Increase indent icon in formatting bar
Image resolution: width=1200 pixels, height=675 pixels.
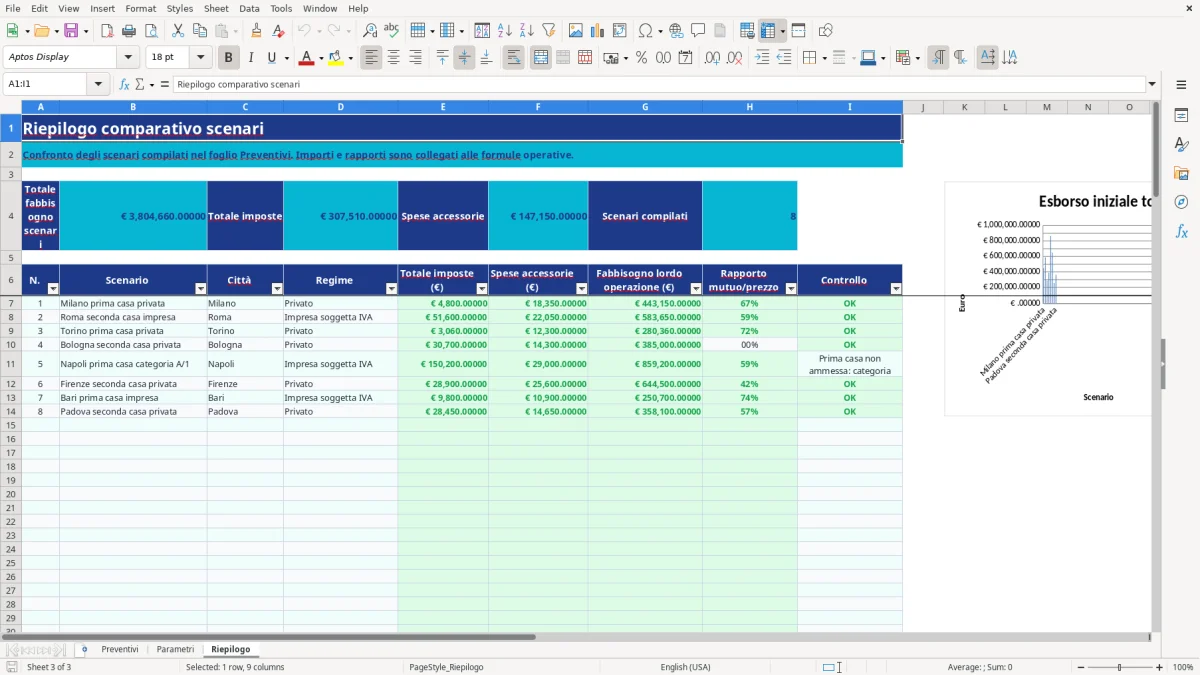762,58
